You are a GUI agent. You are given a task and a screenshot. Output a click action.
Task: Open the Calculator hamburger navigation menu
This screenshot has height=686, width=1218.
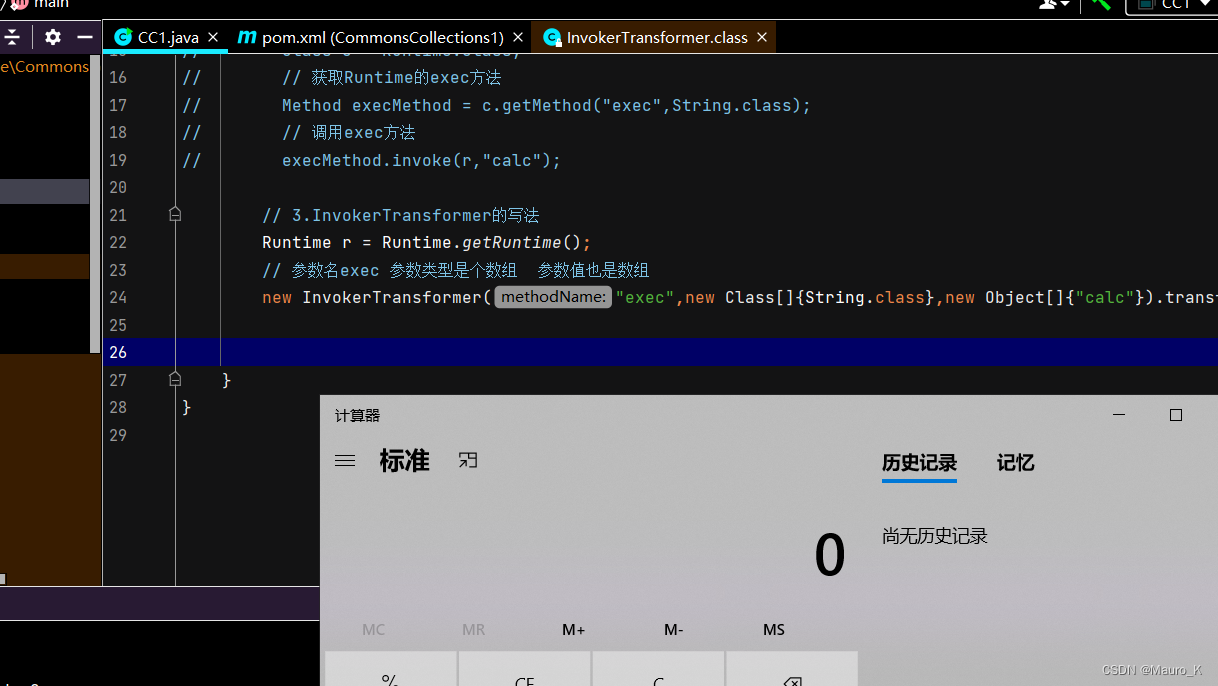pyautogui.click(x=345, y=461)
